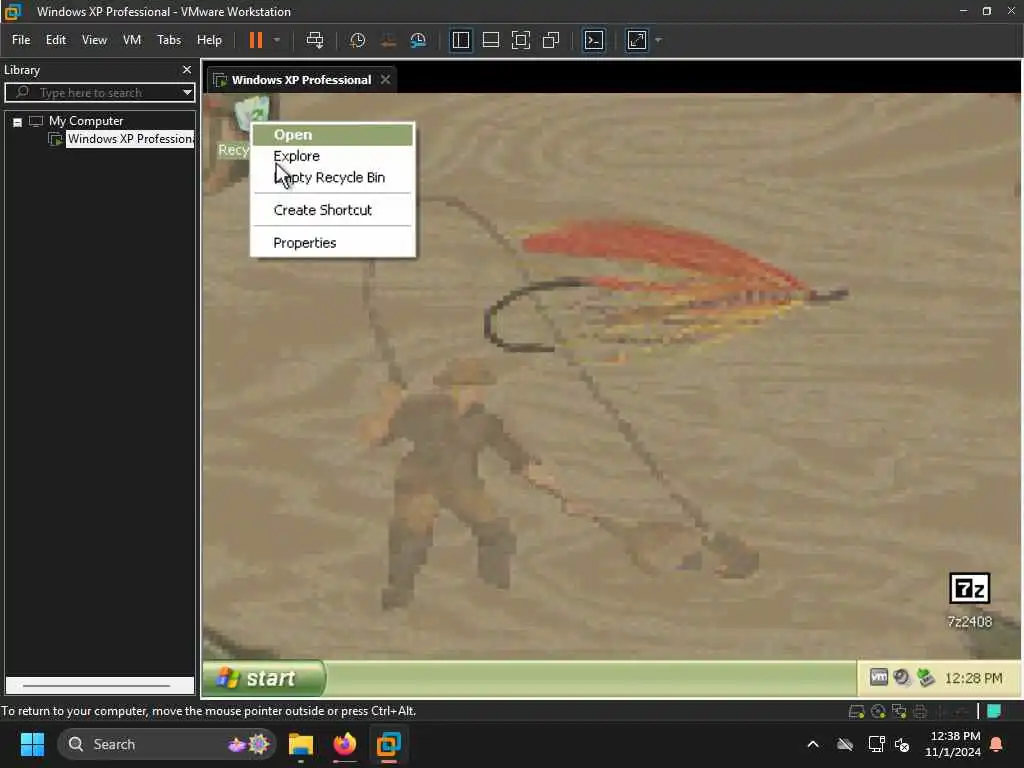Screen dimensions: 1024x768
Task: Open the Tabs menu
Action: 169,40
